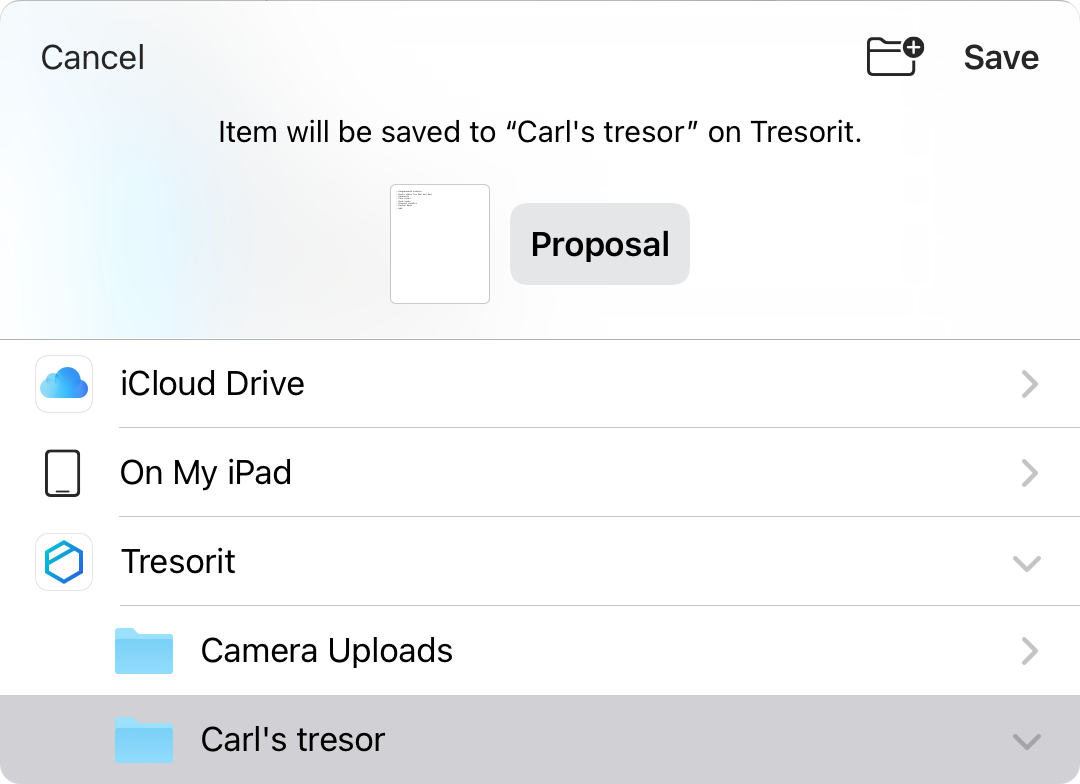Choose iCloud Drive as save location
Image resolution: width=1080 pixels, height=784 pixels.
click(540, 384)
